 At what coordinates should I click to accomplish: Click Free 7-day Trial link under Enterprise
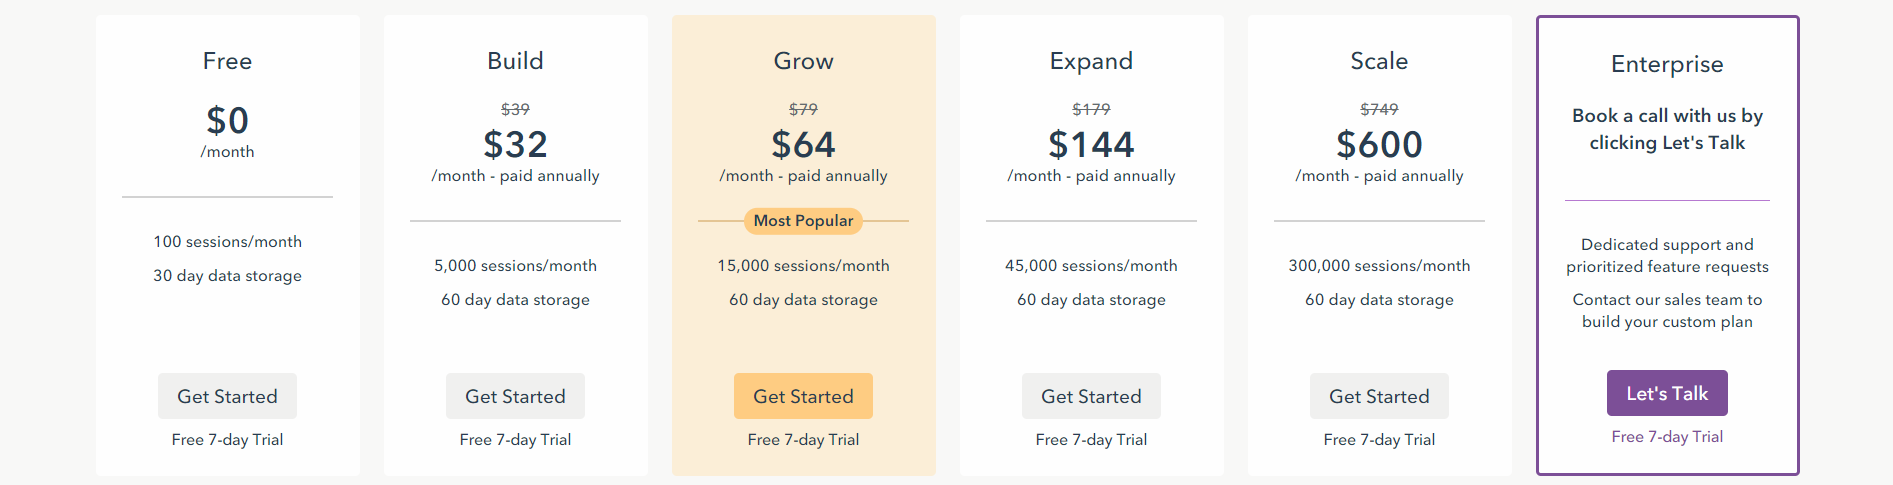click(x=1667, y=437)
